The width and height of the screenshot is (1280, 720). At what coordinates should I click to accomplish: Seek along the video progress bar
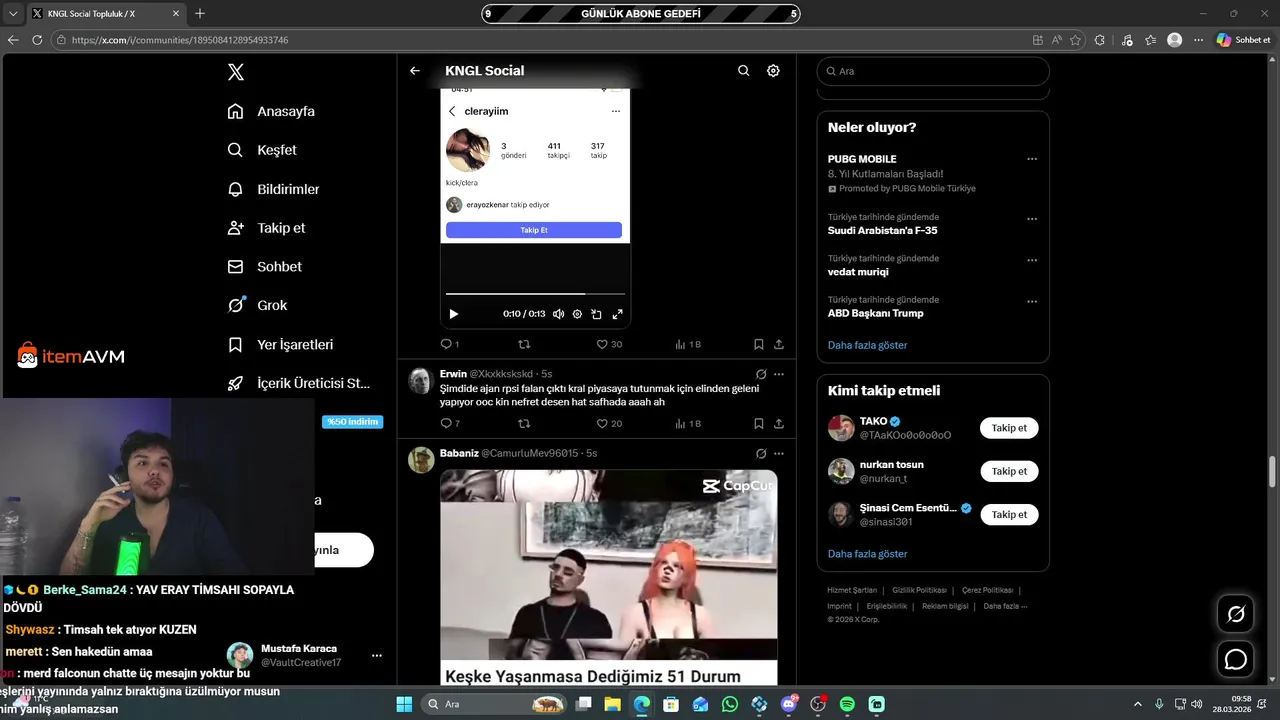pyautogui.click(x=535, y=294)
